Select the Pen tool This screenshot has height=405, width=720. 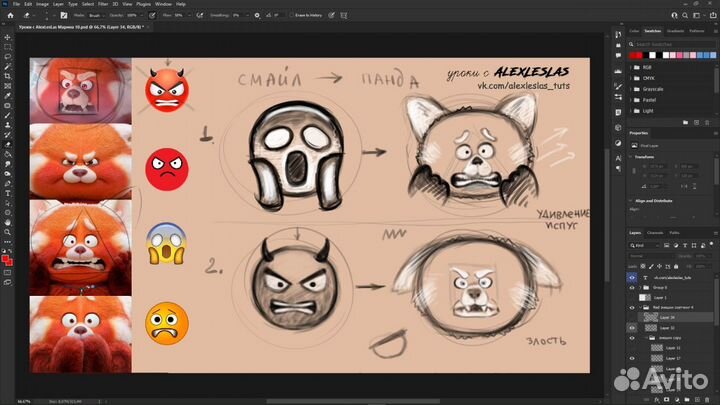tap(7, 184)
